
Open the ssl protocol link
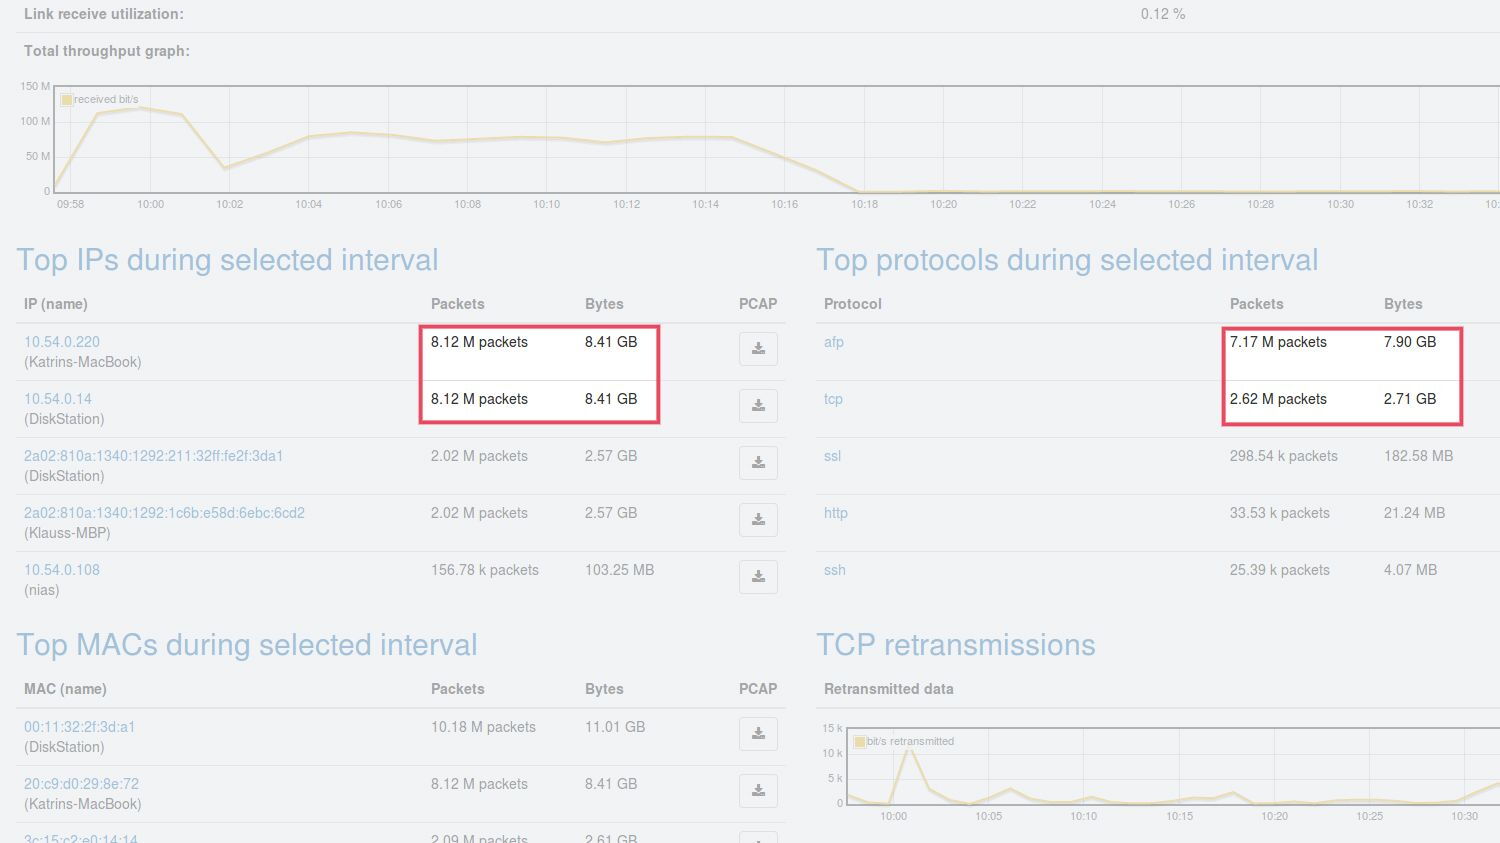832,456
